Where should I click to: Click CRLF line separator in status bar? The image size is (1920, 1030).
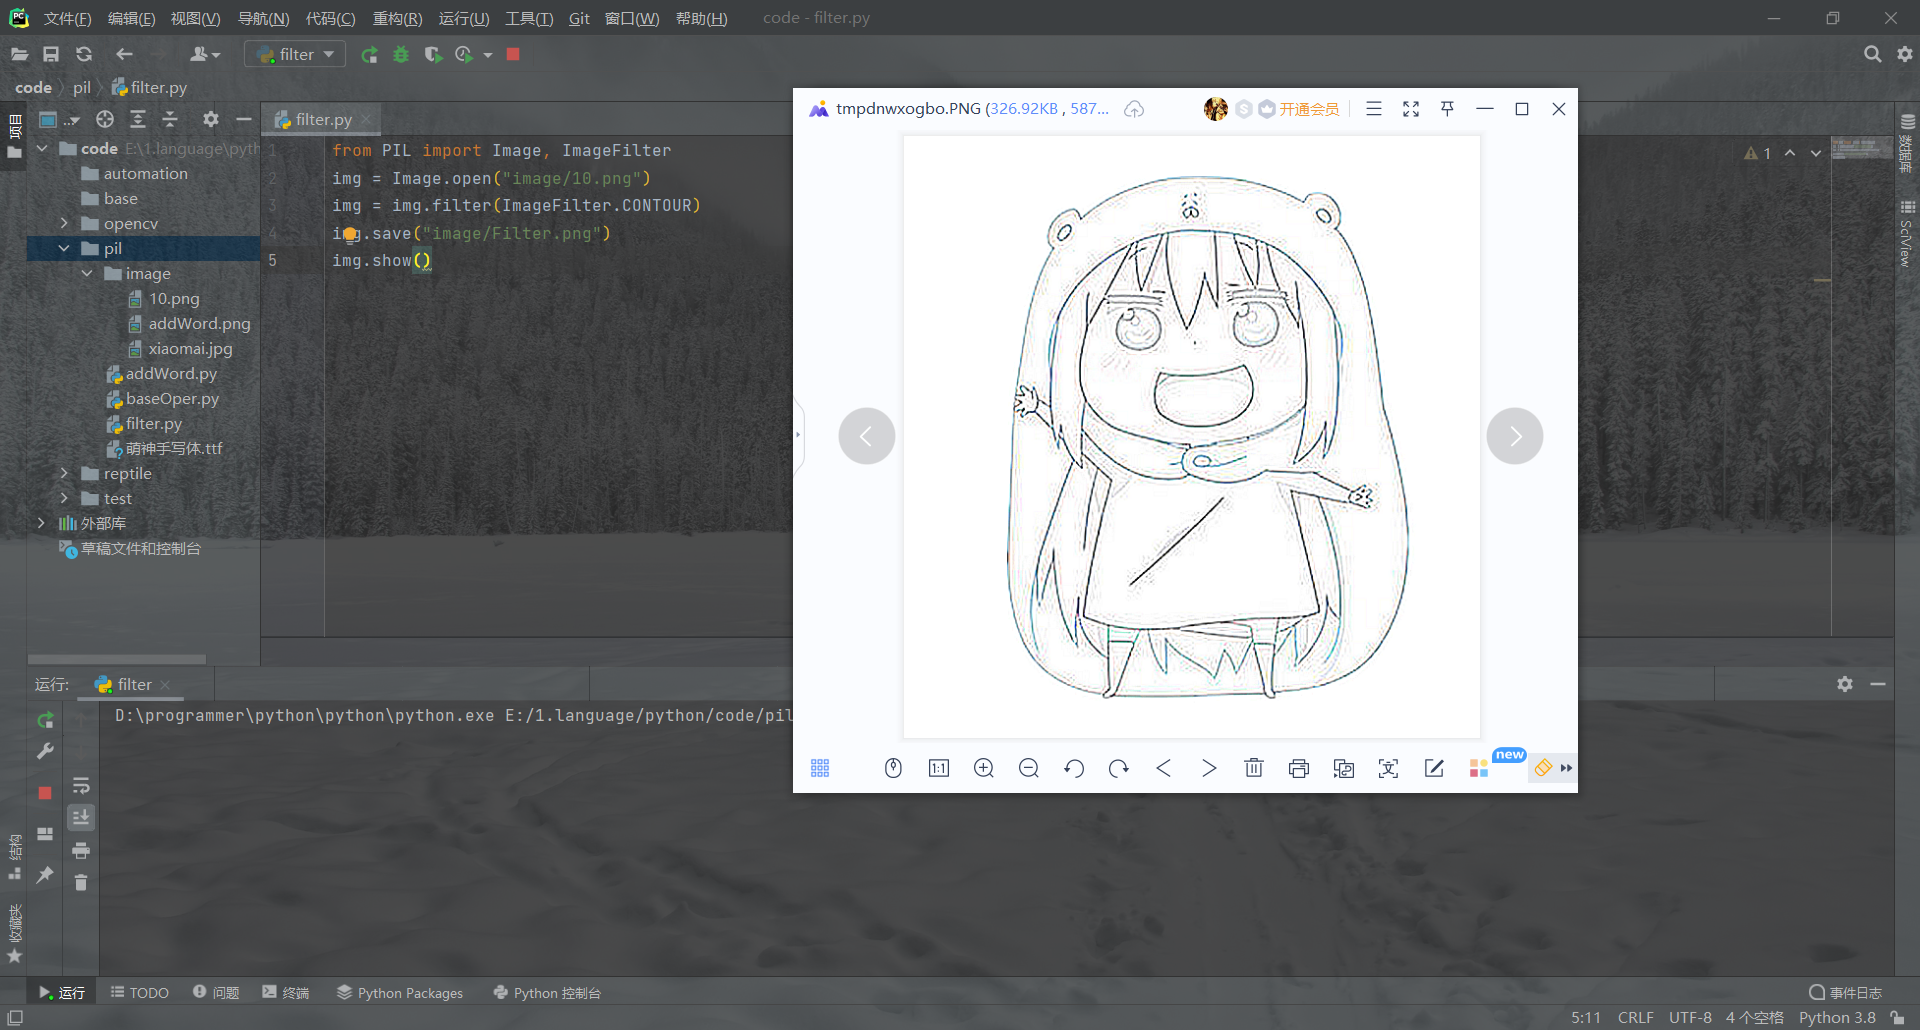(1636, 1017)
